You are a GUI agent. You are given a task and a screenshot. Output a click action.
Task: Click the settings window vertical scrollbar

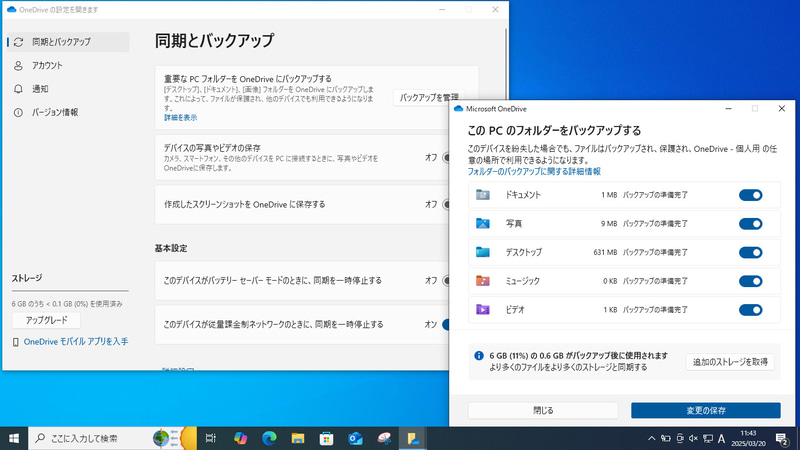(506, 64)
